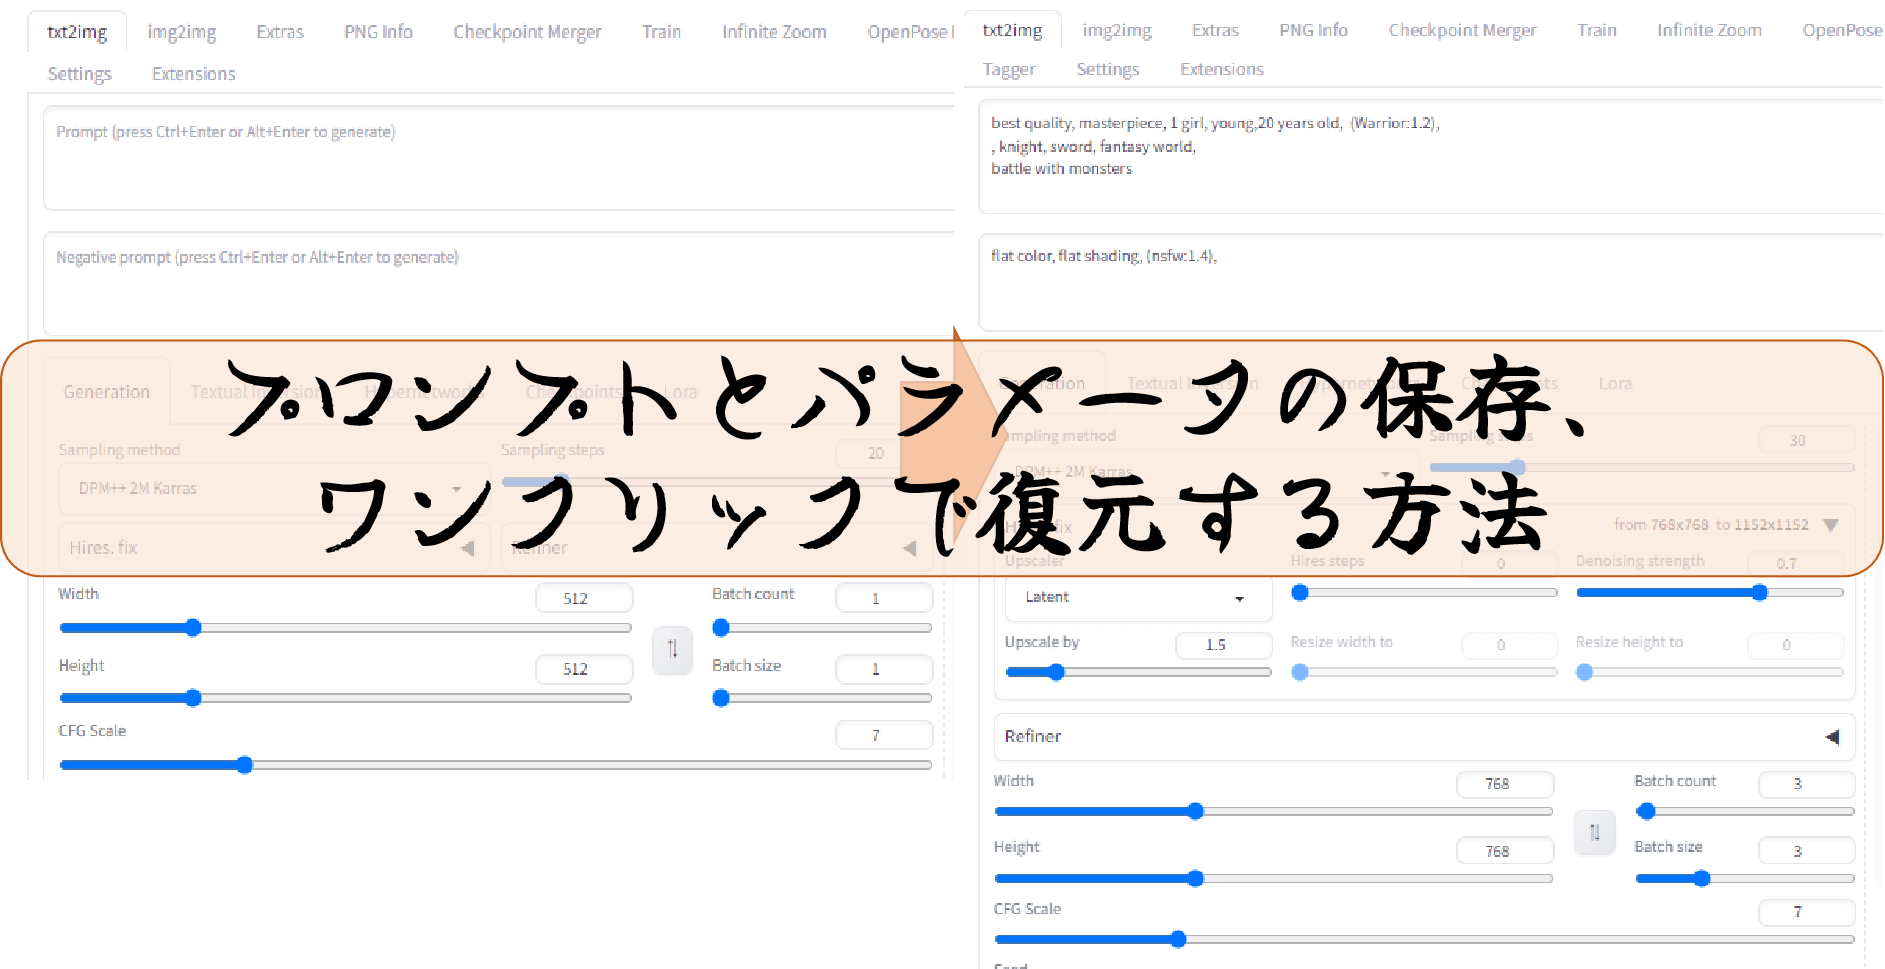Open Settings tab in right panel
The image size is (1885, 969).
(x=1107, y=70)
